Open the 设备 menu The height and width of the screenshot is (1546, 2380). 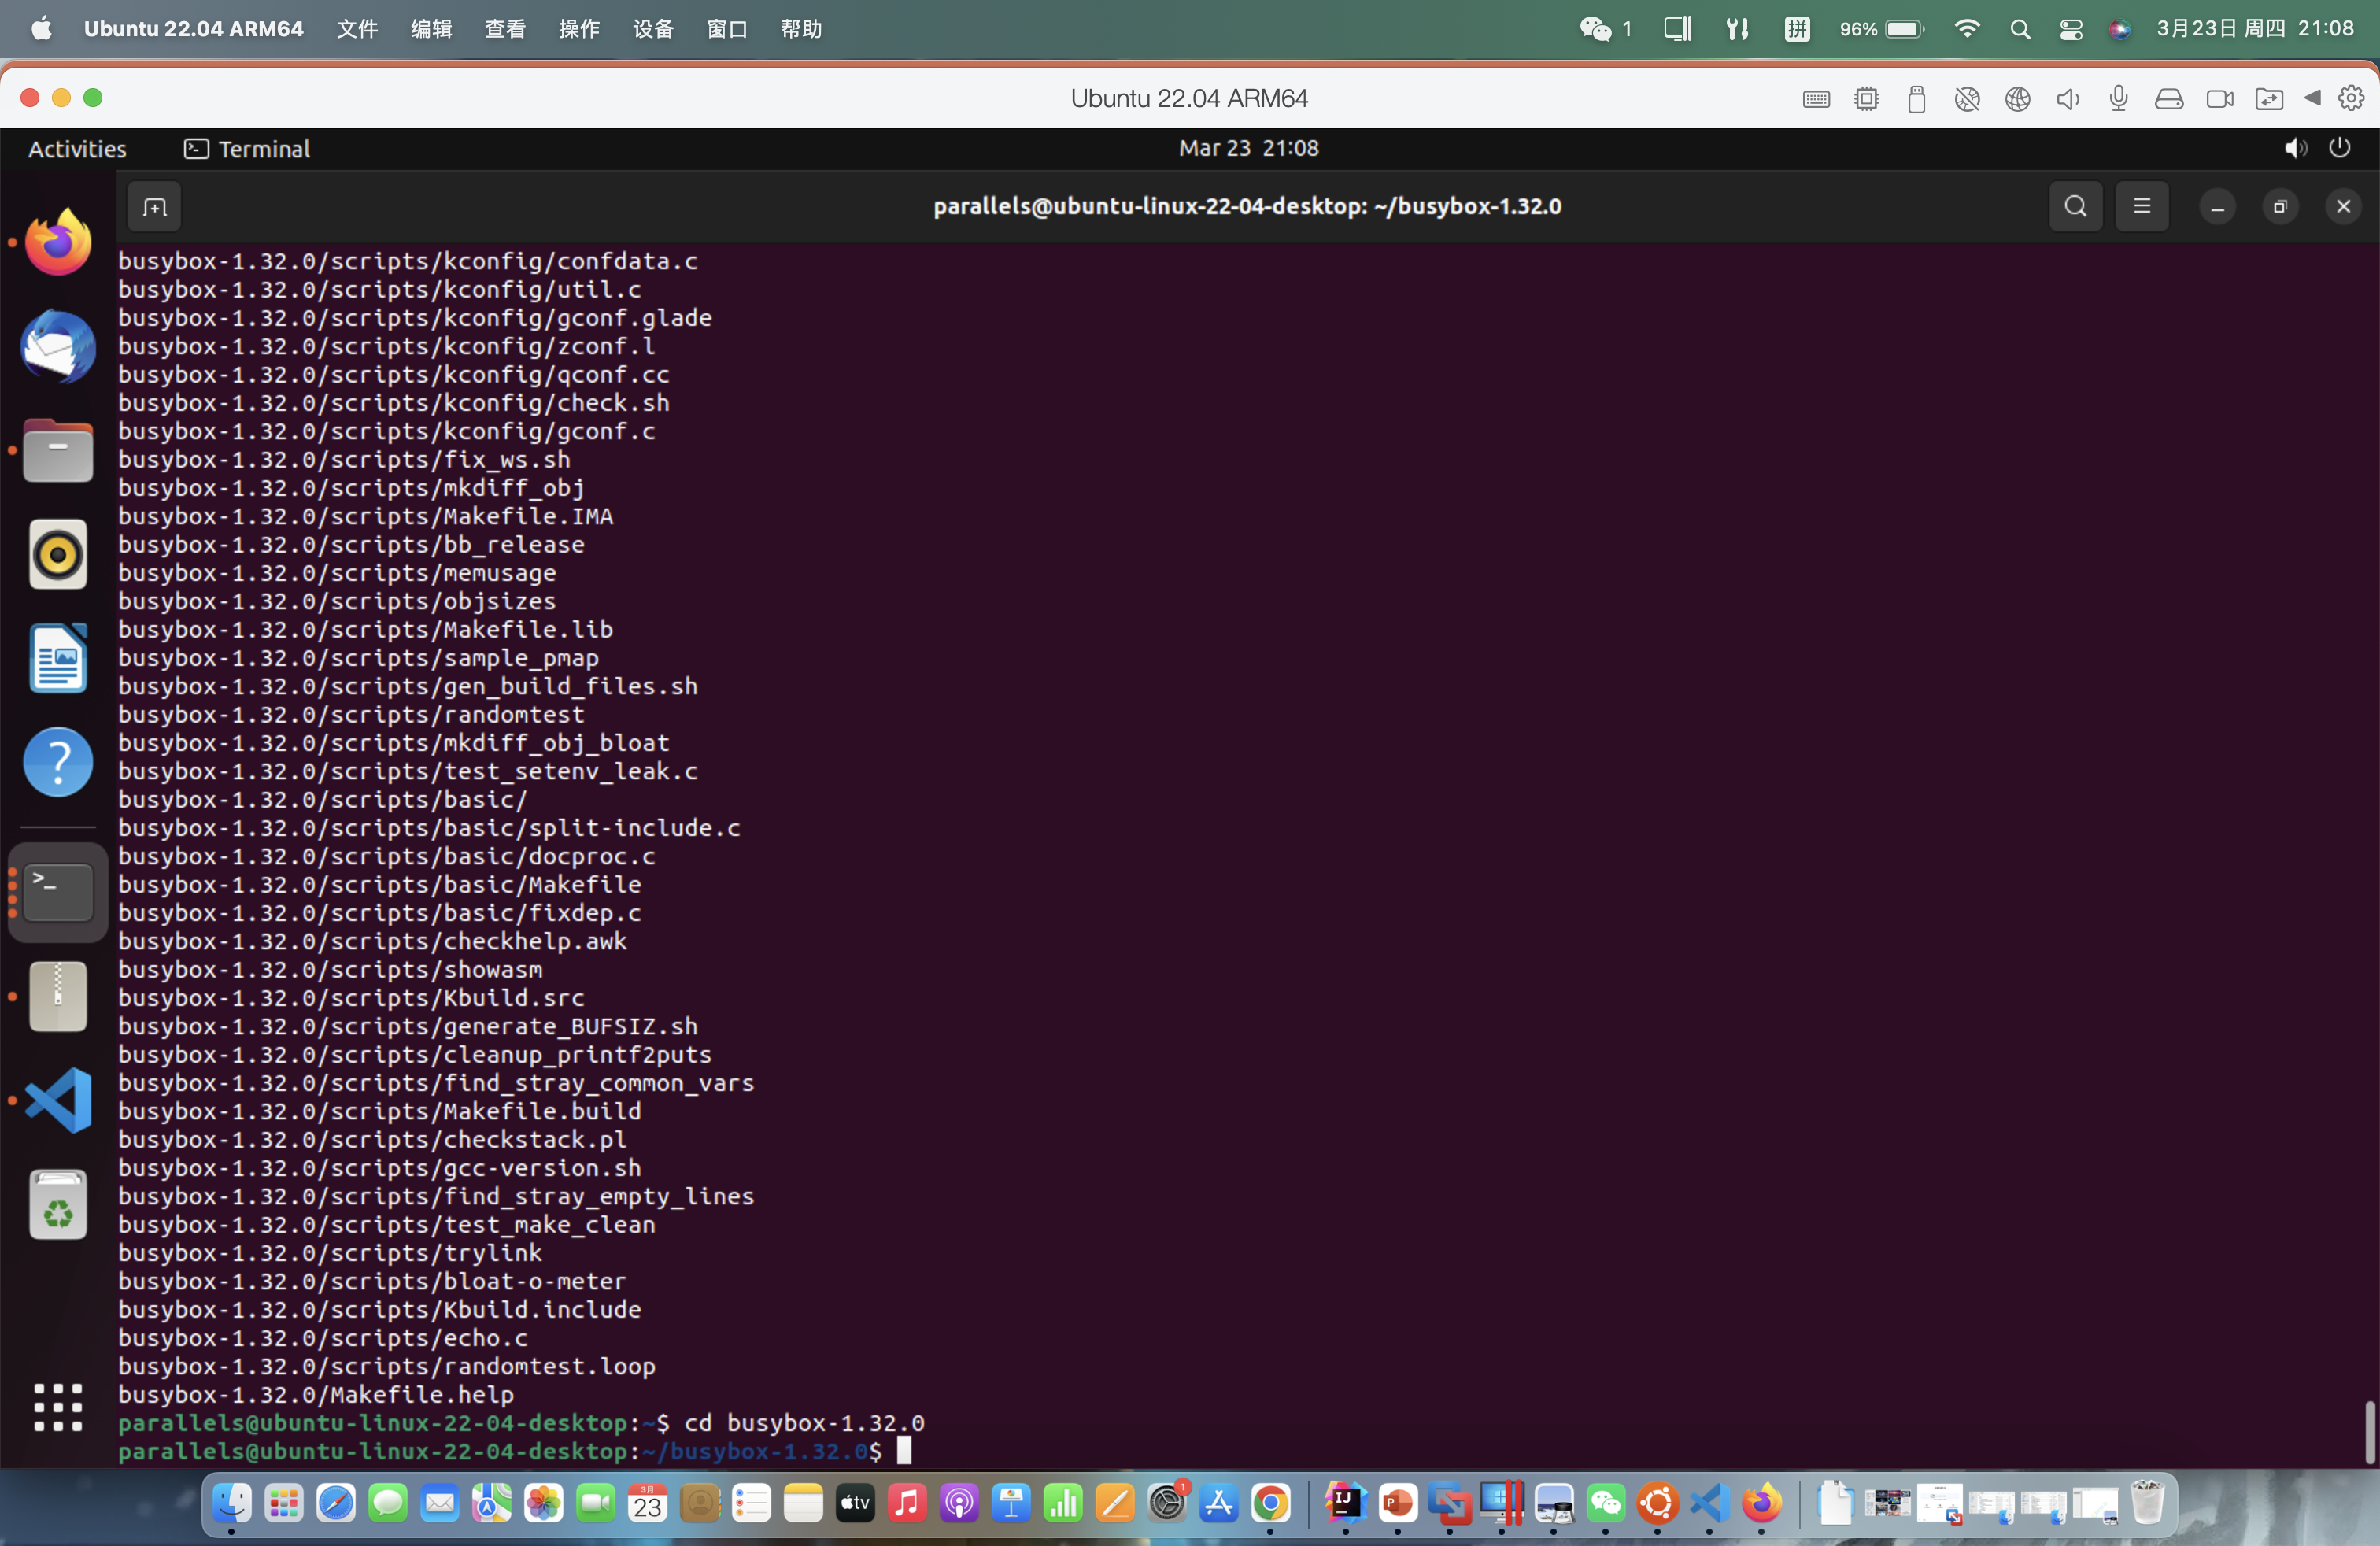click(x=653, y=29)
